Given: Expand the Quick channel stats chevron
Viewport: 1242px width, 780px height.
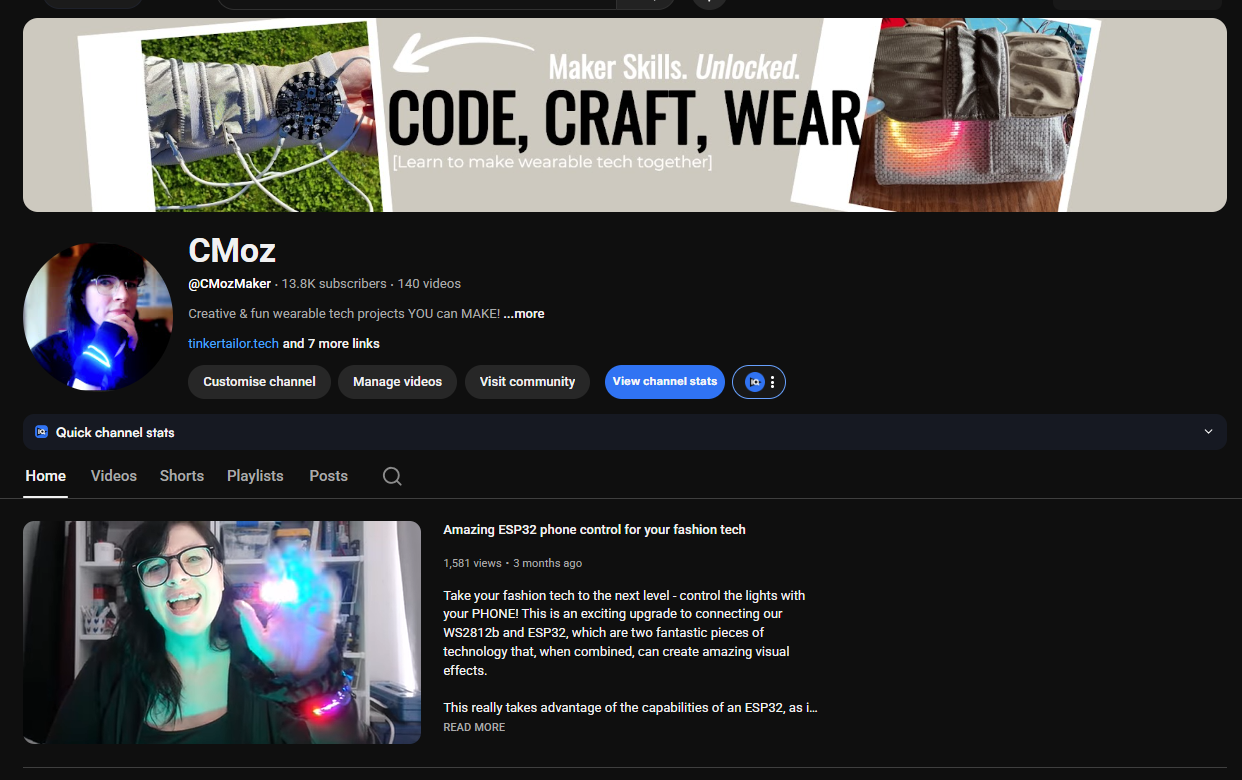Looking at the screenshot, I should pos(1208,432).
